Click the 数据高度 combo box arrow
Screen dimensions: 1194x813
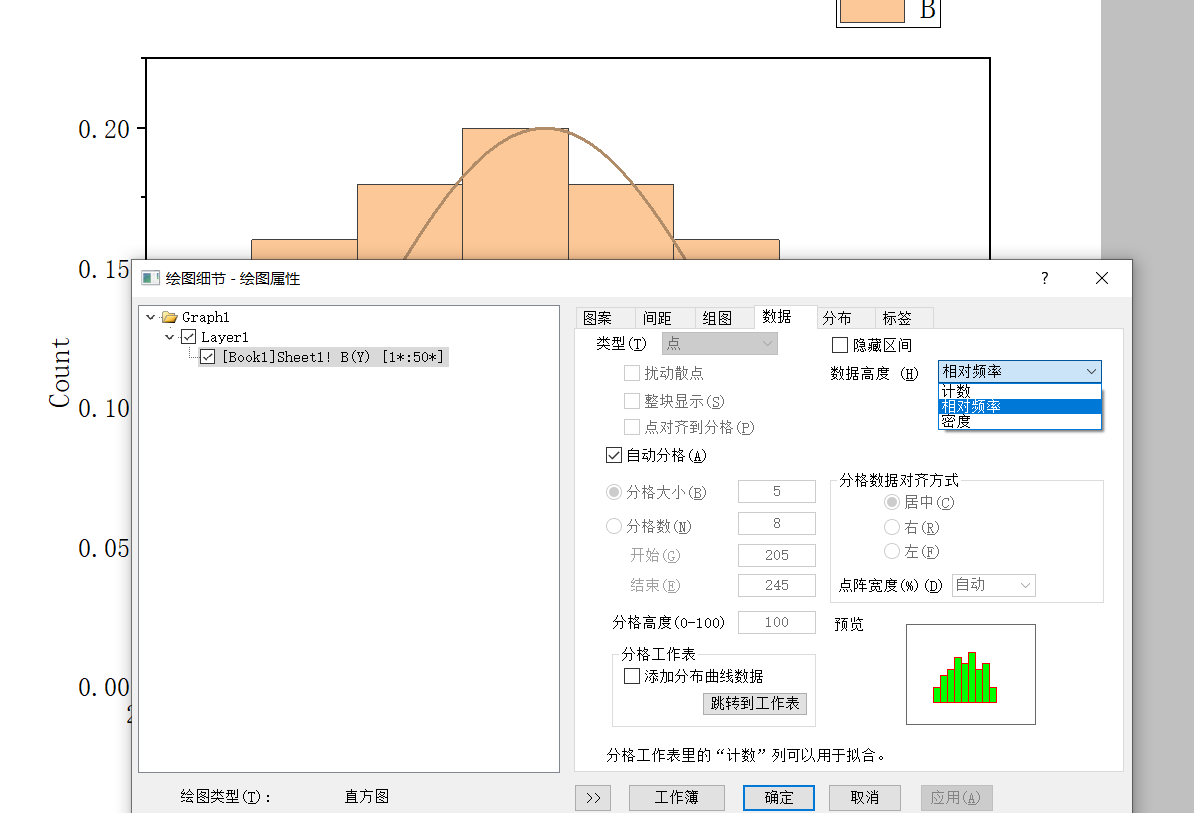tap(1091, 371)
